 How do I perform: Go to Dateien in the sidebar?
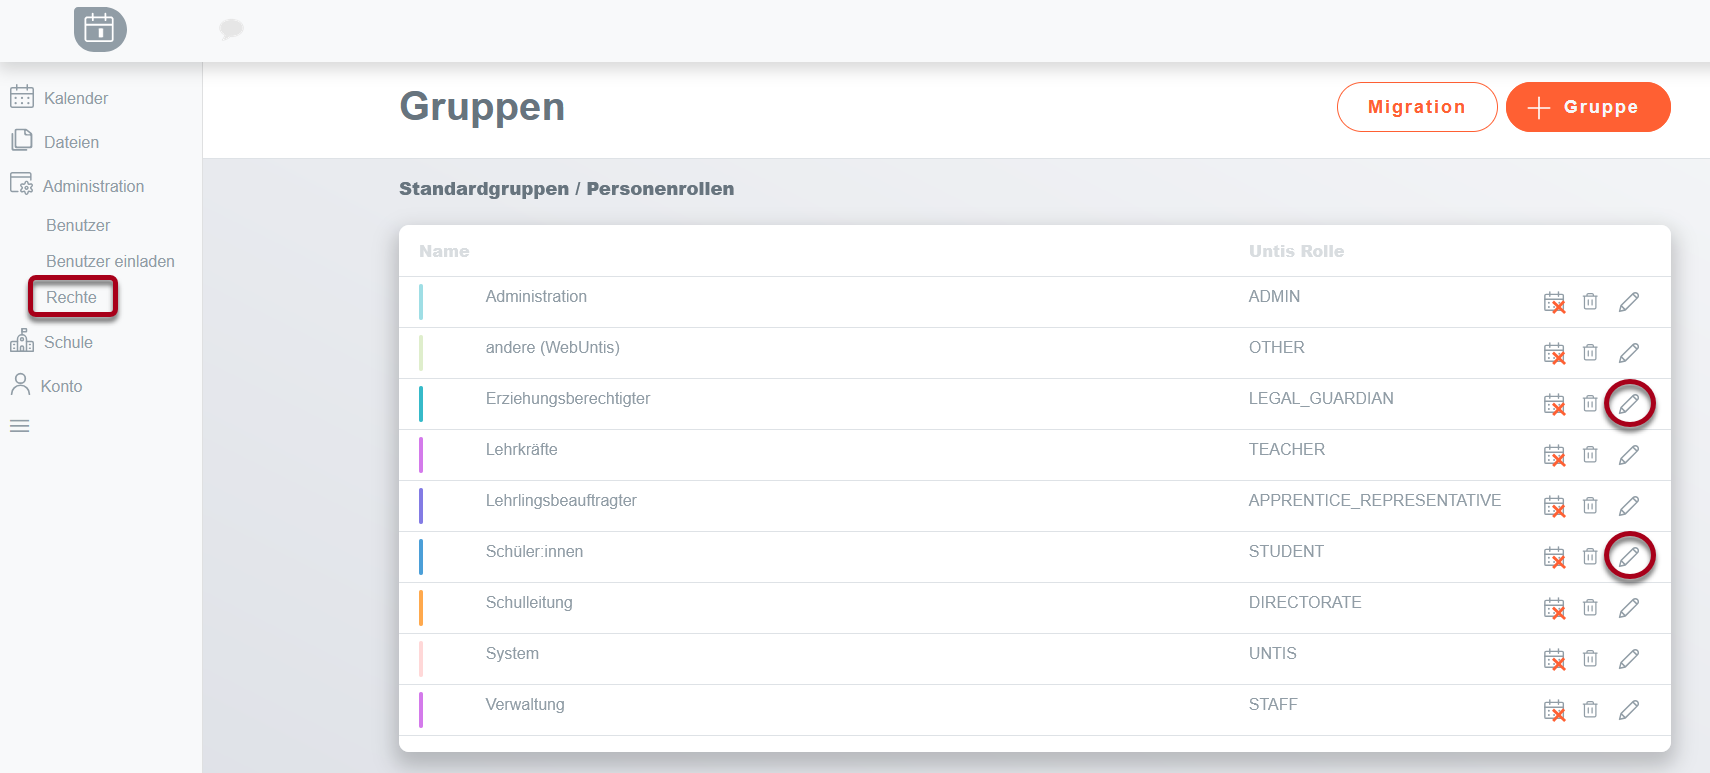click(71, 142)
